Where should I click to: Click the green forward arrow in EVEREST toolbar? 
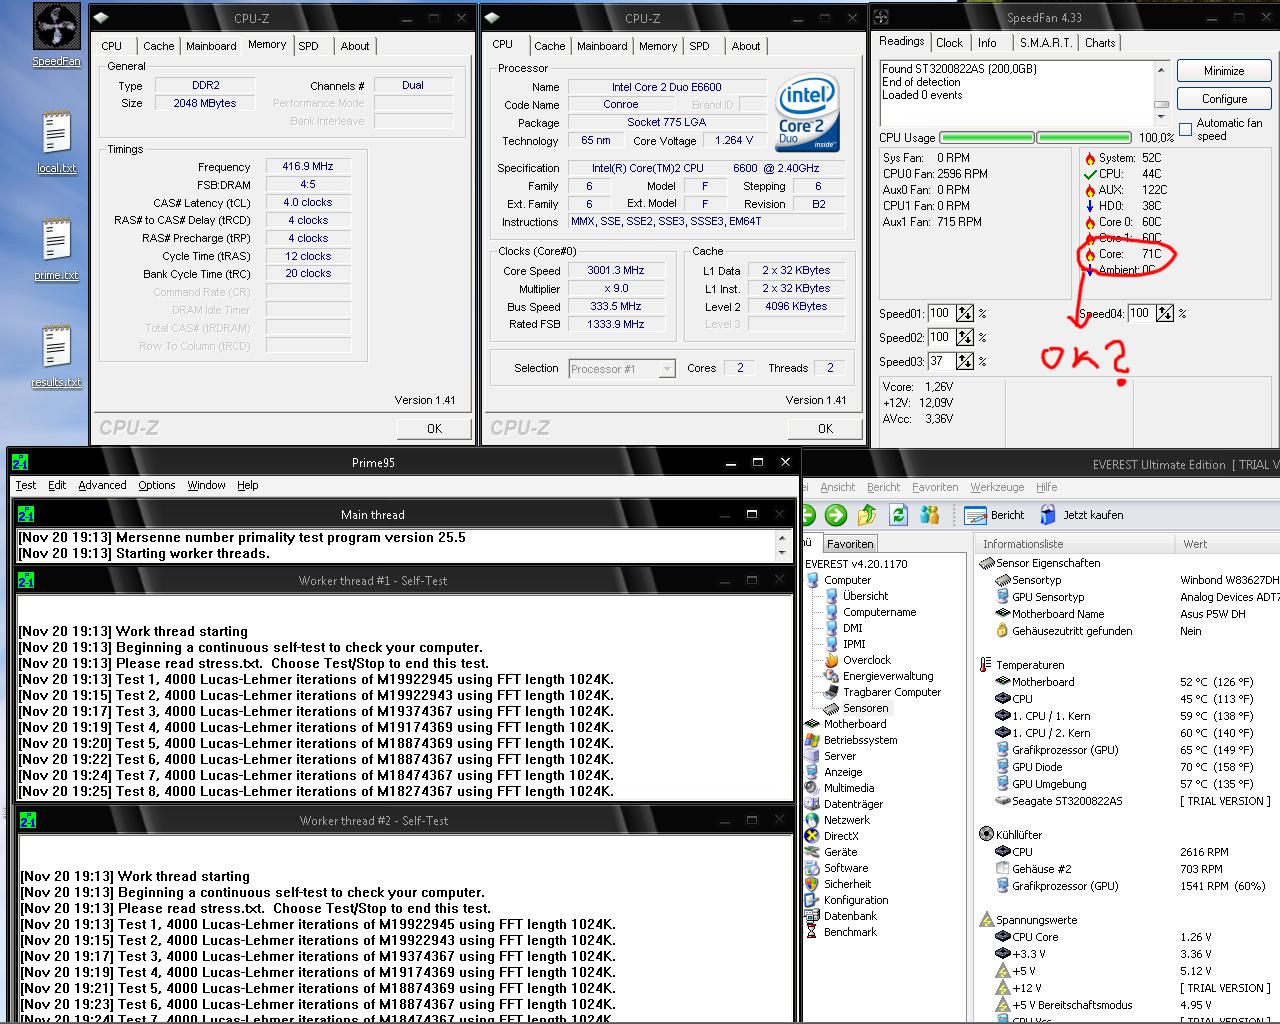tap(836, 515)
